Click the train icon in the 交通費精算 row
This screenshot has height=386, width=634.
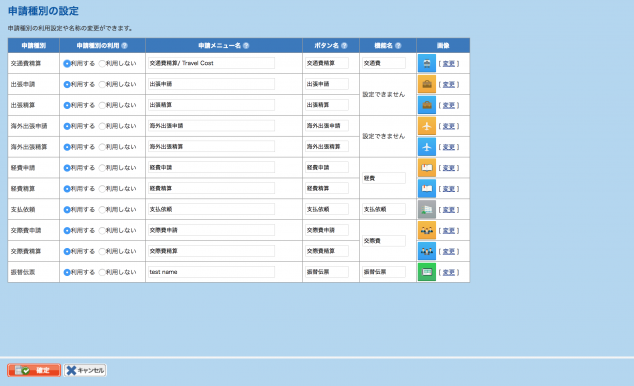coord(427,63)
